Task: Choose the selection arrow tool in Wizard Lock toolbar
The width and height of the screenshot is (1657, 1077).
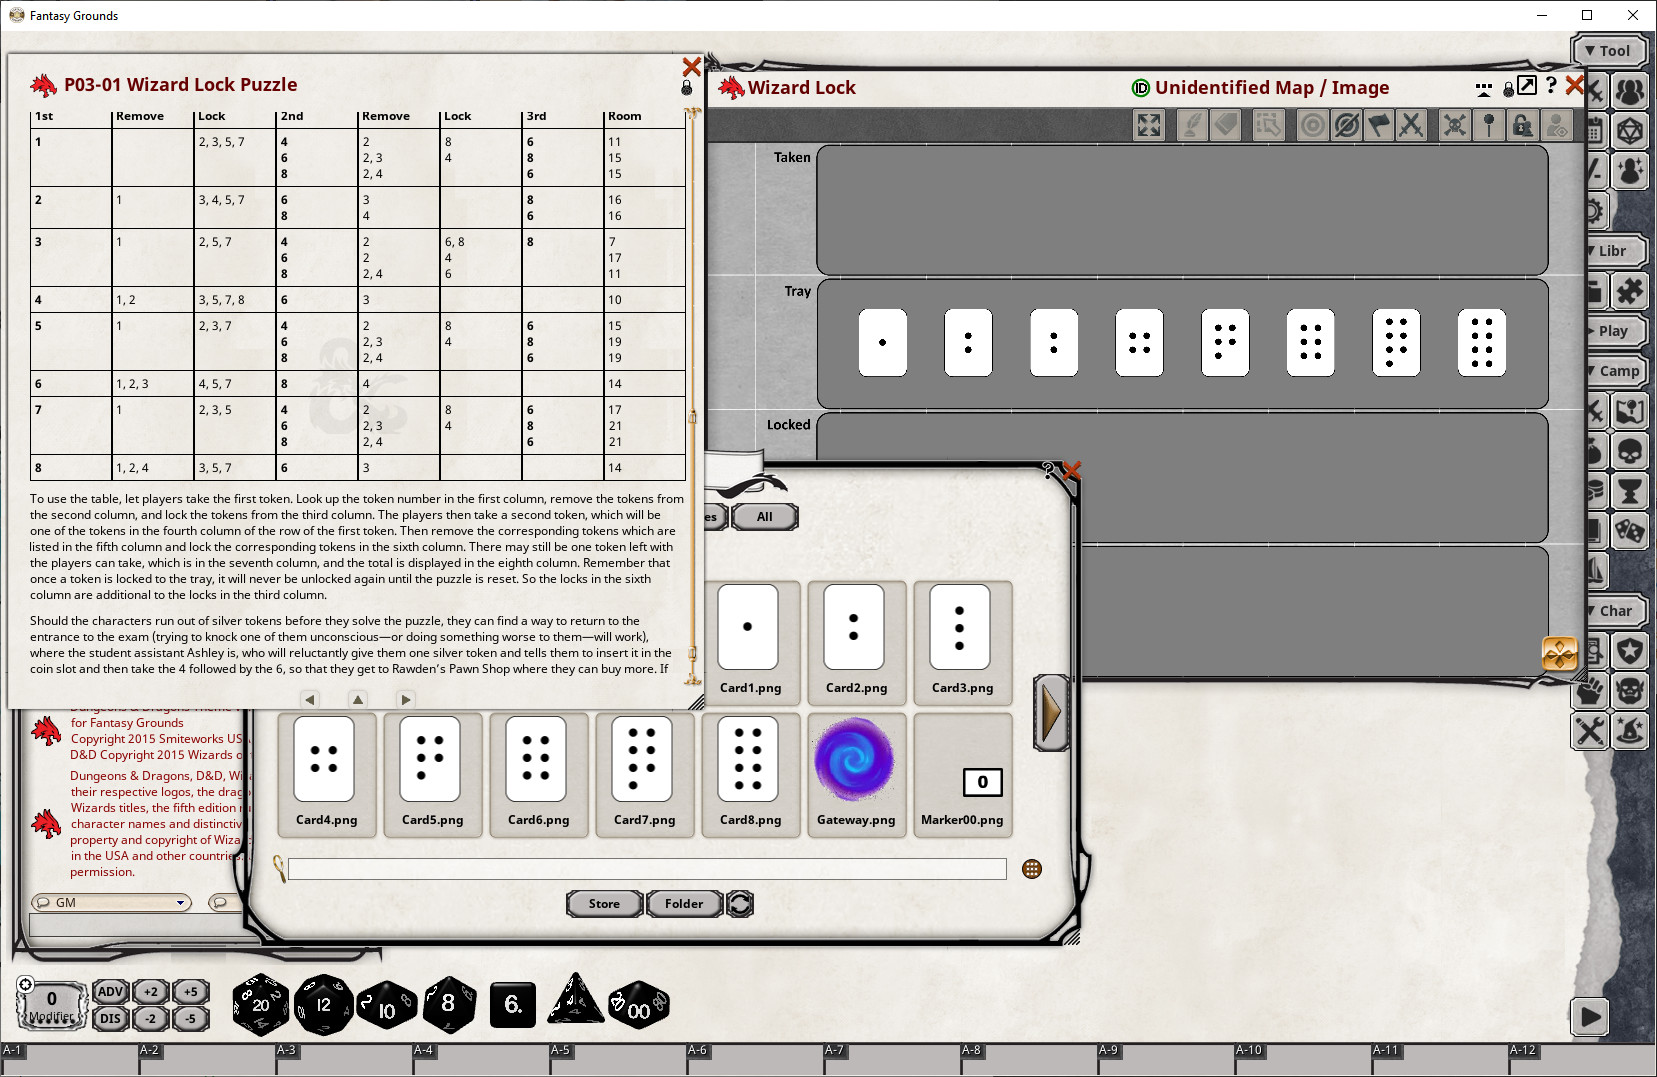Action: (x=1268, y=125)
